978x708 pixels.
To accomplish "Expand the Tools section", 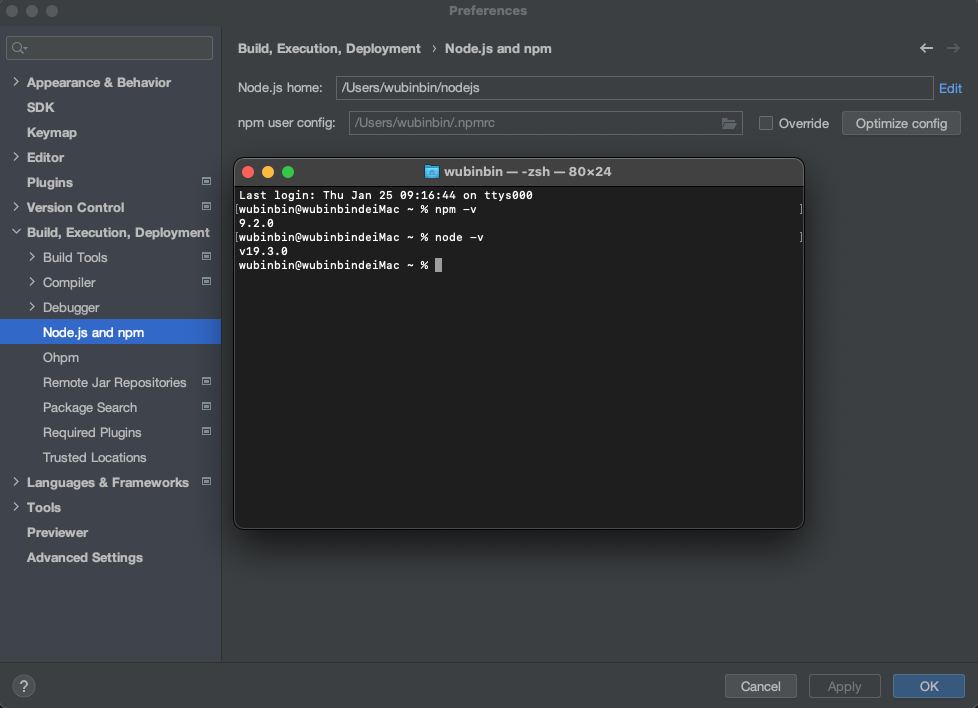I will [16, 507].
